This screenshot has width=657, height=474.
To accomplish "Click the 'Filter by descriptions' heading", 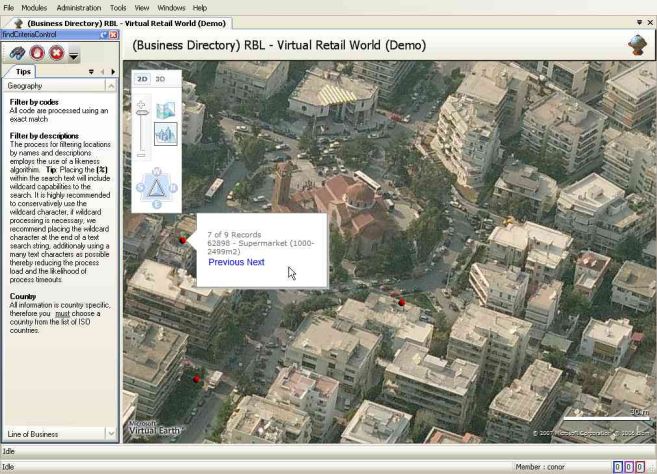I will [x=44, y=136].
